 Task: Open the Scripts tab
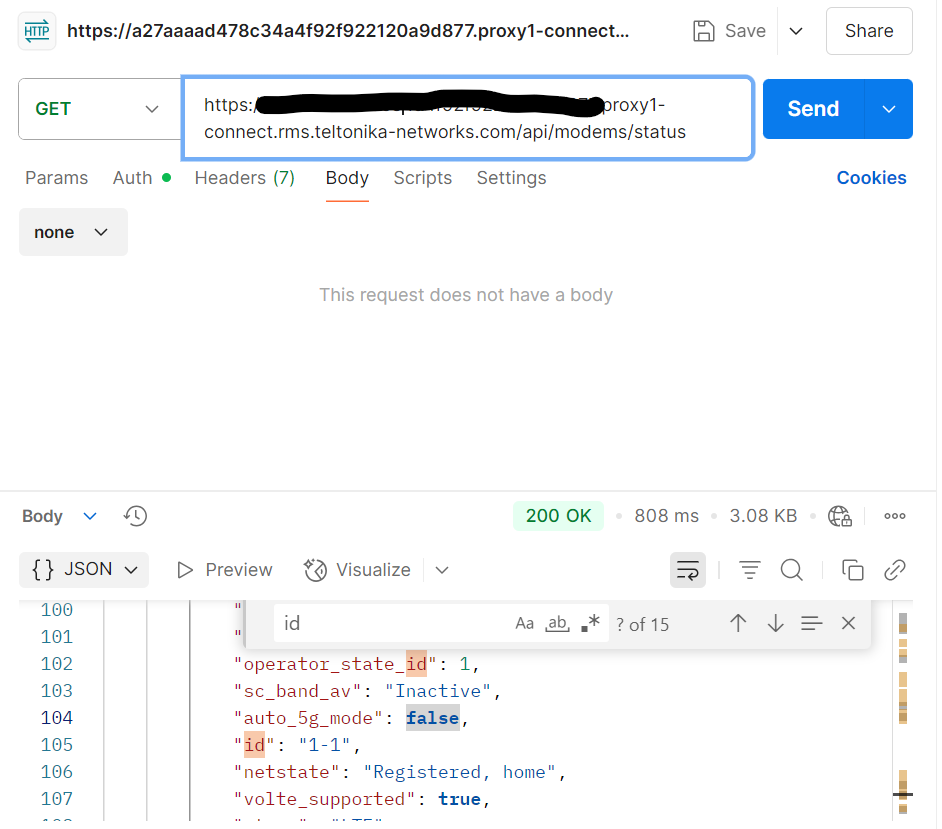pyautogui.click(x=422, y=178)
